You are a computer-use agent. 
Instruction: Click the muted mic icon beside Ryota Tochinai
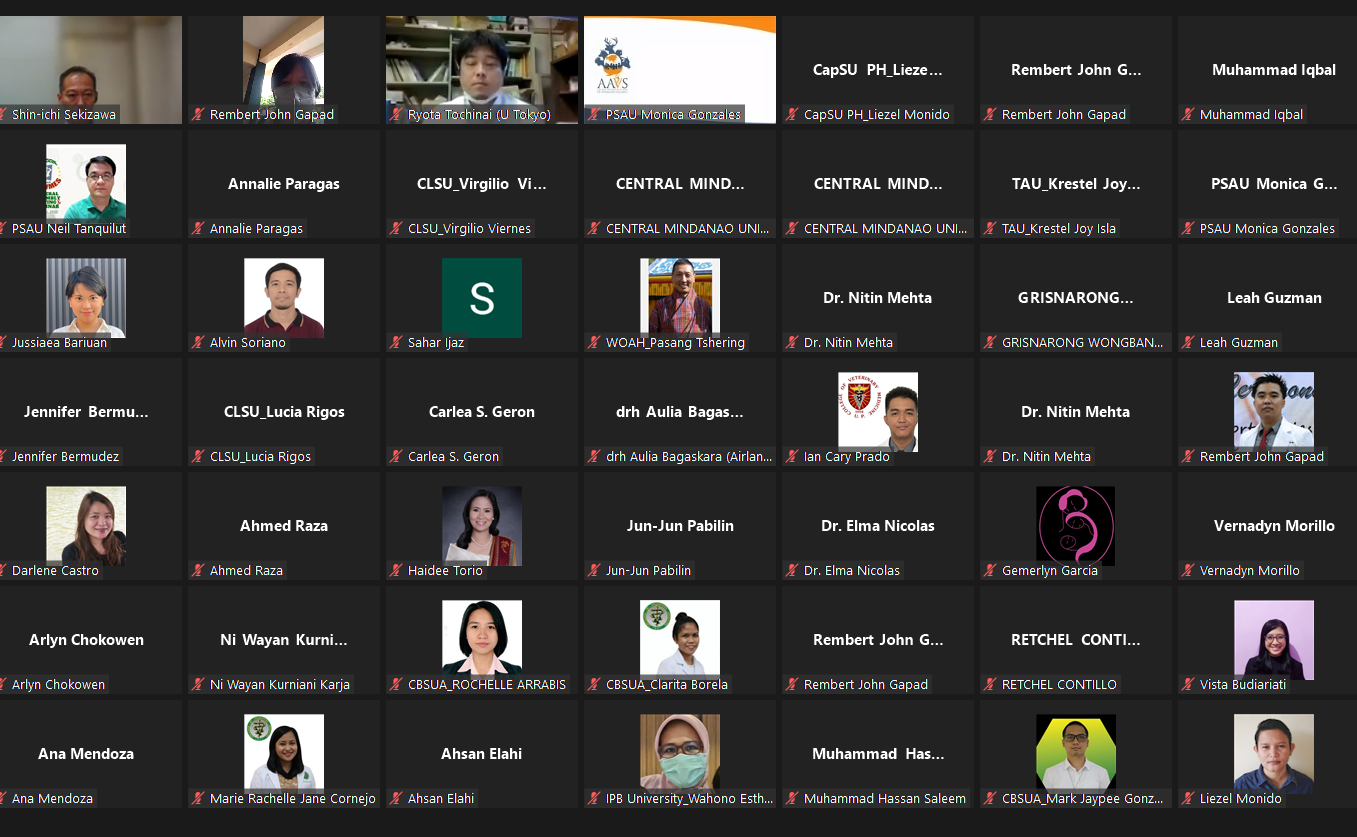coord(397,115)
